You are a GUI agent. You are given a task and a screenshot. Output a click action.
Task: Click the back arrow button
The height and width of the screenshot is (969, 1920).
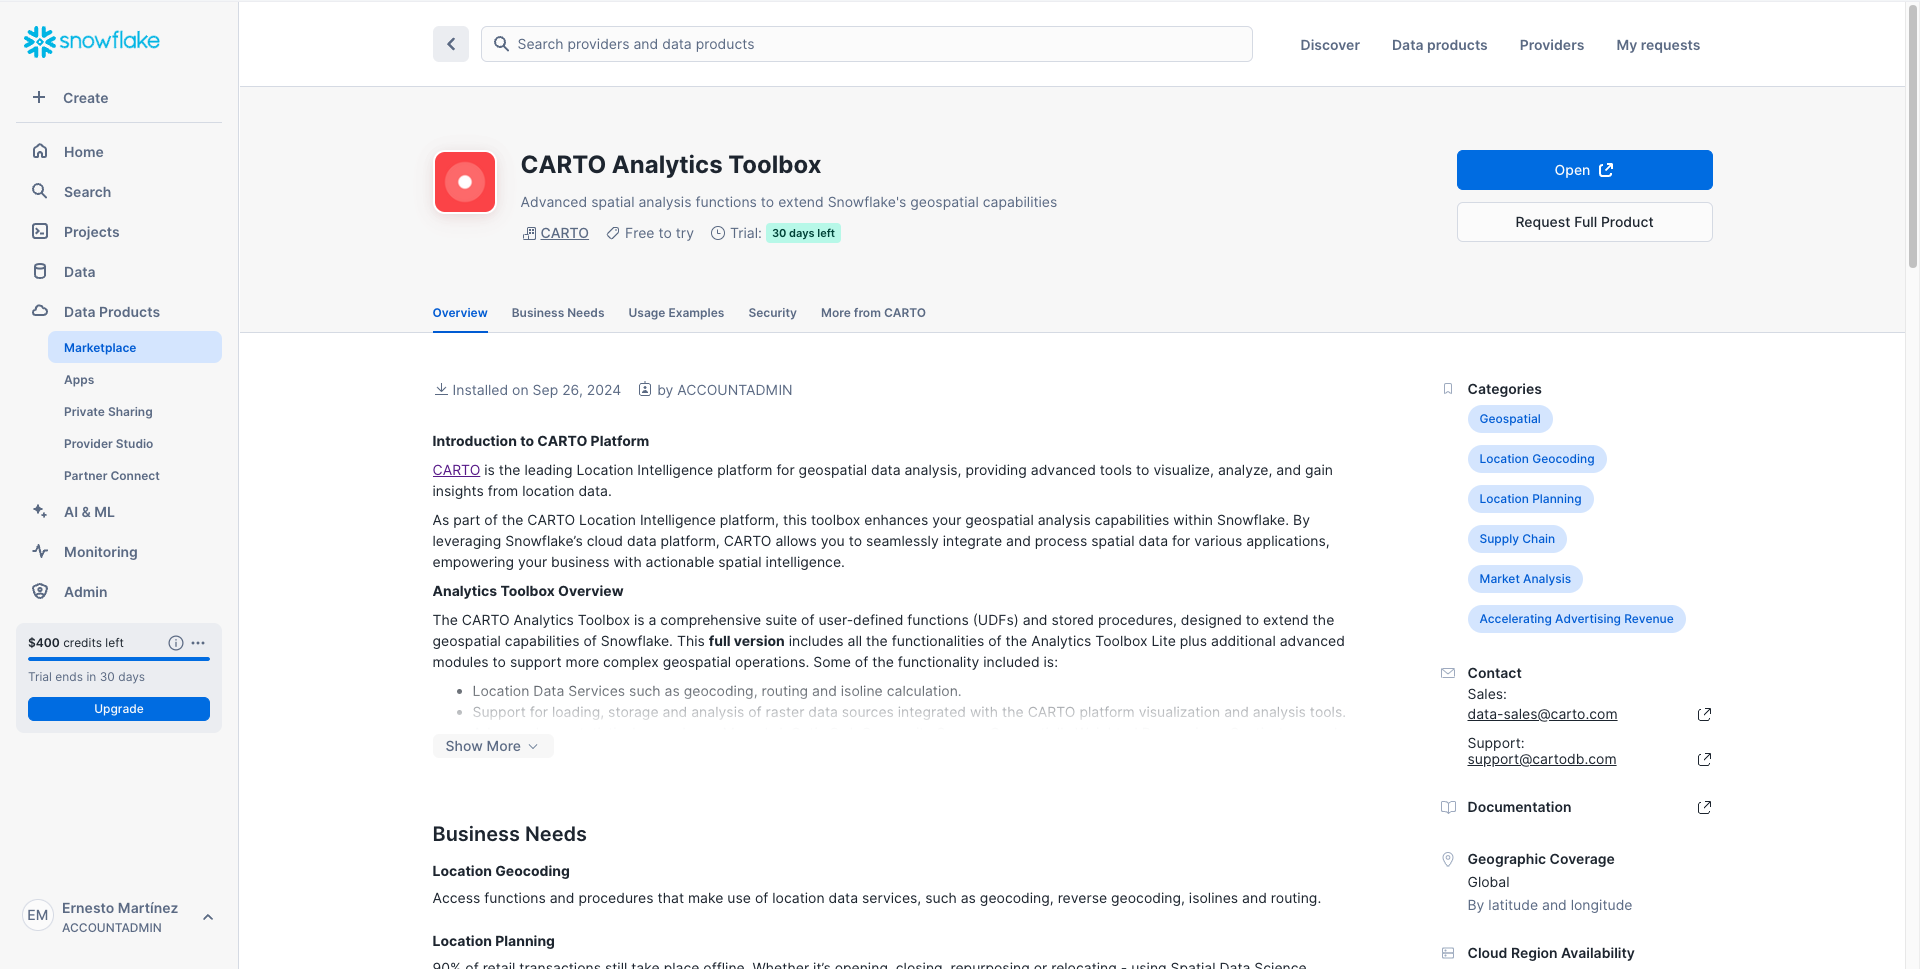[x=451, y=44]
